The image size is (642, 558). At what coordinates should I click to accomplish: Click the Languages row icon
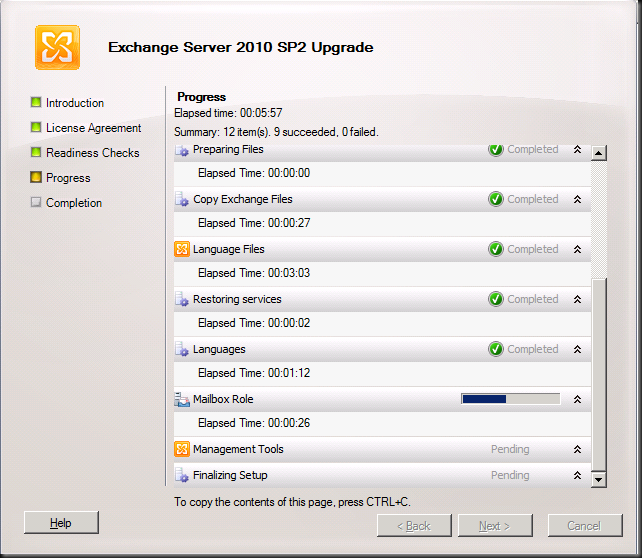pos(182,349)
